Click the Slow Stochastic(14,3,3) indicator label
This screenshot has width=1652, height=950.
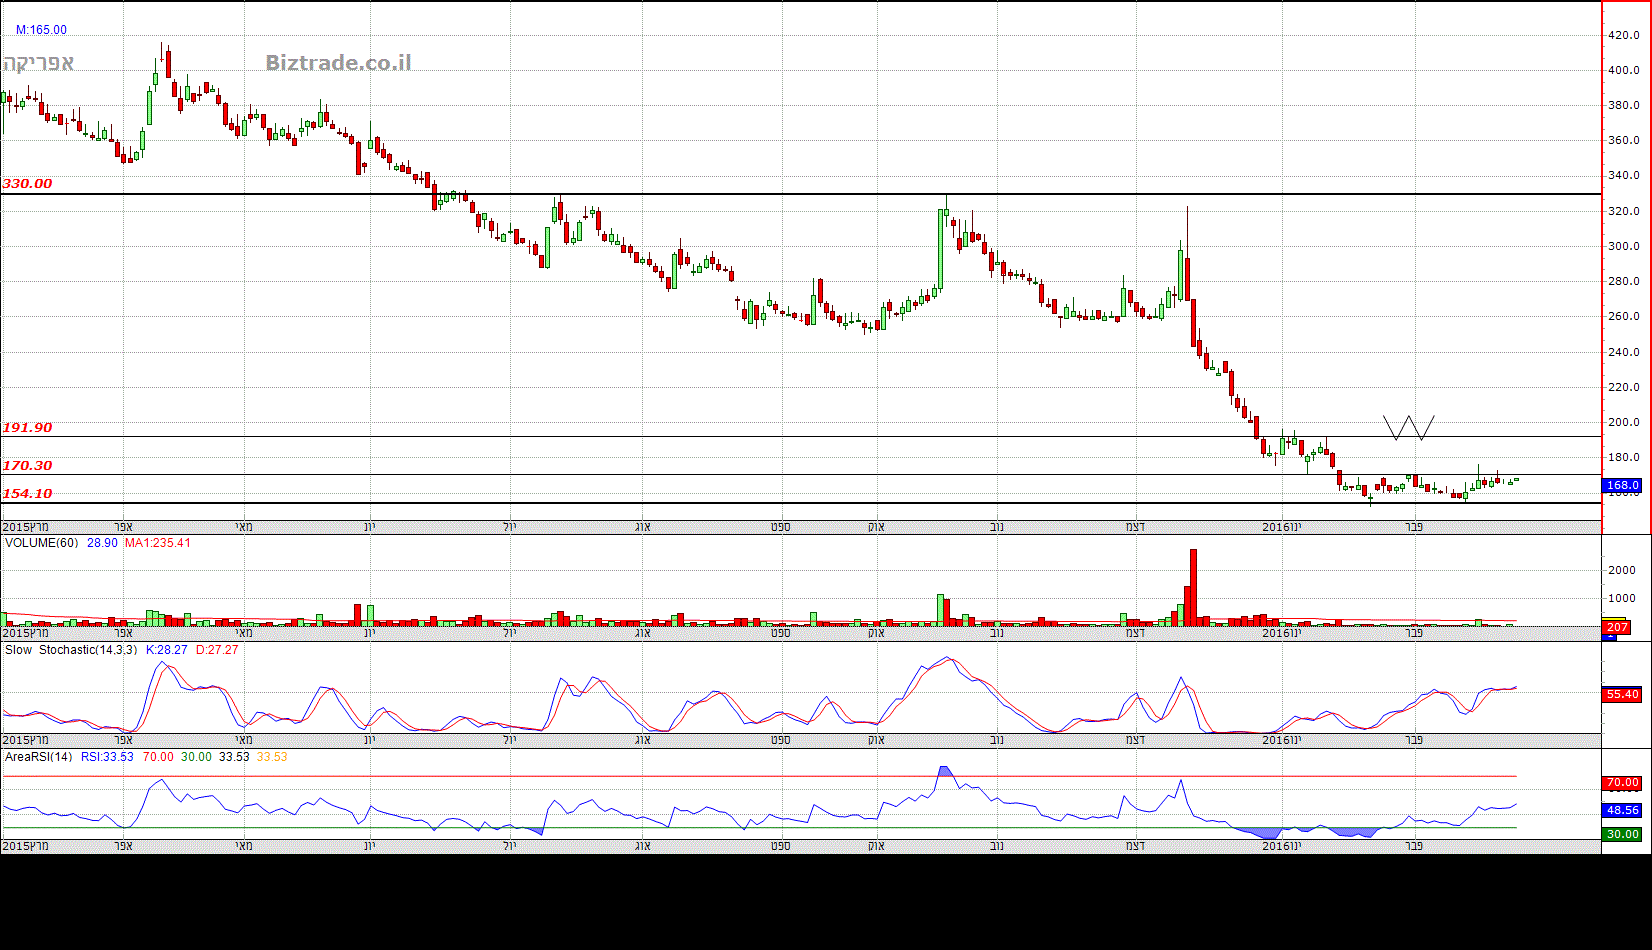(x=70, y=650)
